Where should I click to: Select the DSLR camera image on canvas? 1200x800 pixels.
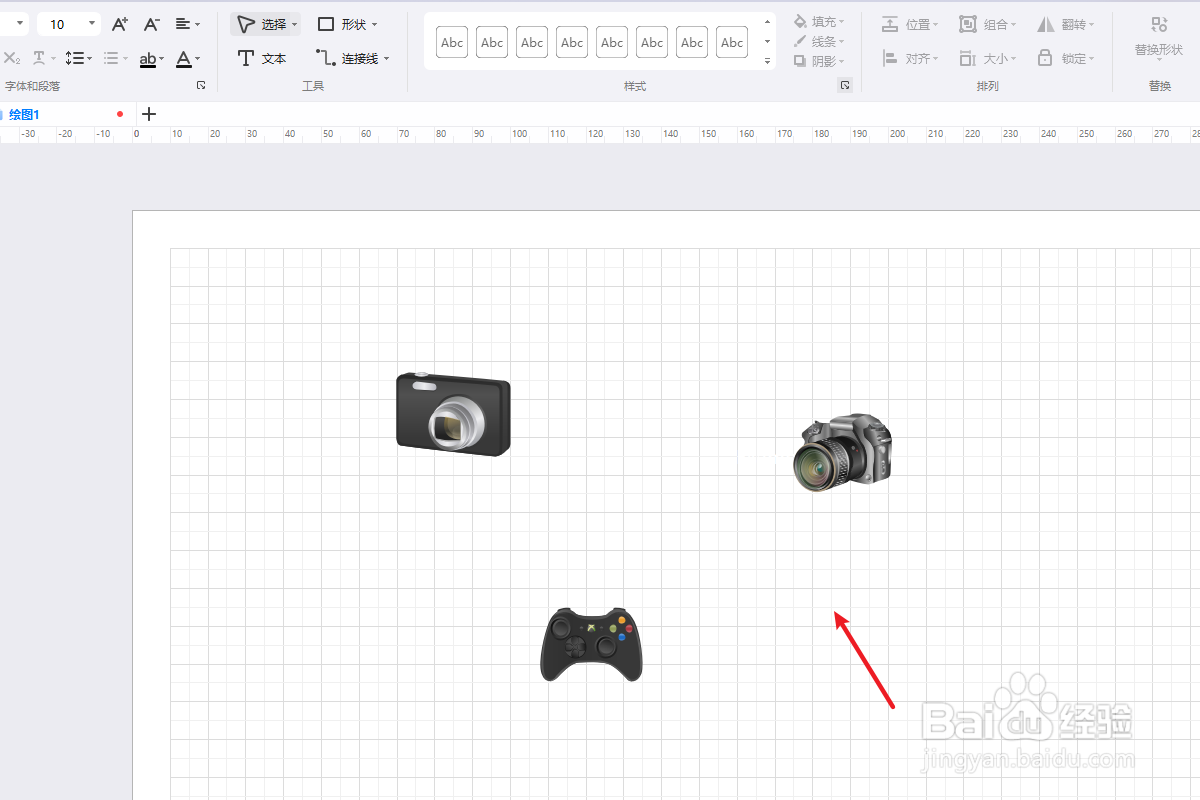pyautogui.click(x=843, y=452)
